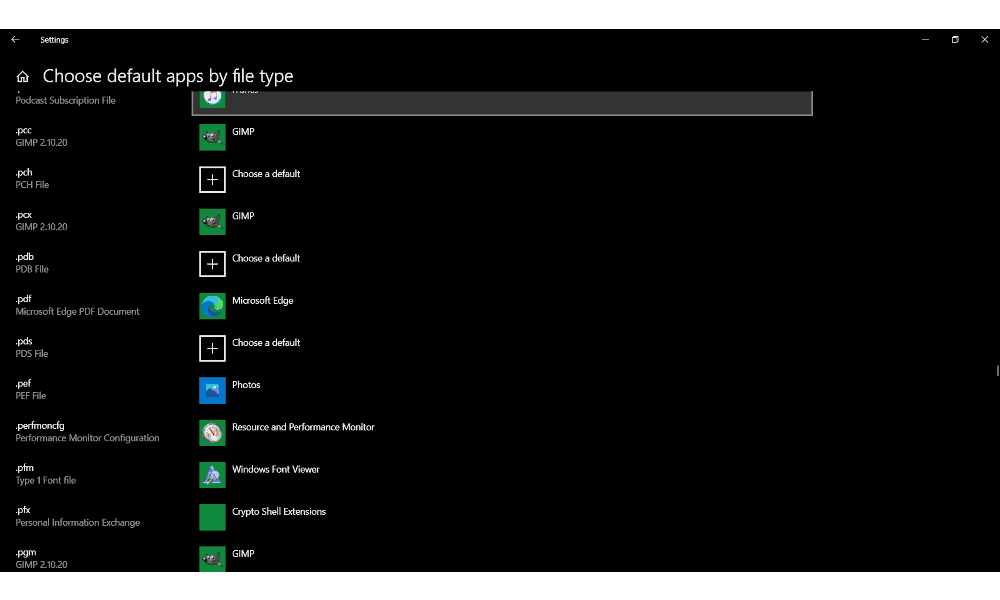
Task: Click the Performance Monitor icon for .perfmoncfg
Action: point(212,433)
